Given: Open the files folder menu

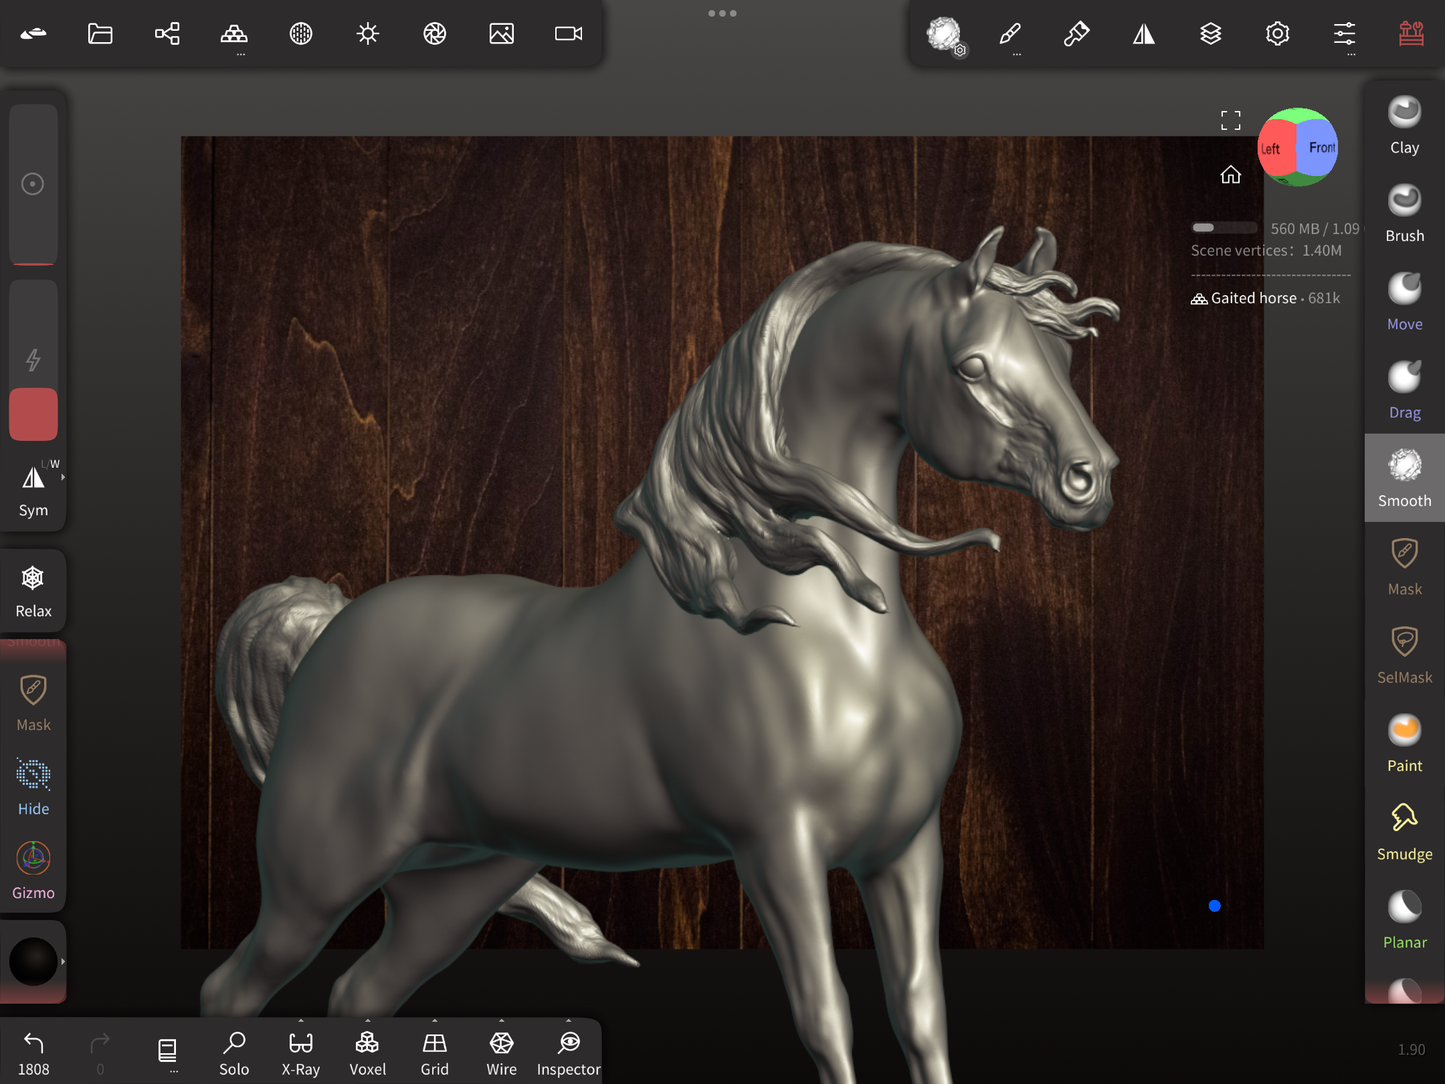Looking at the screenshot, I should [100, 34].
